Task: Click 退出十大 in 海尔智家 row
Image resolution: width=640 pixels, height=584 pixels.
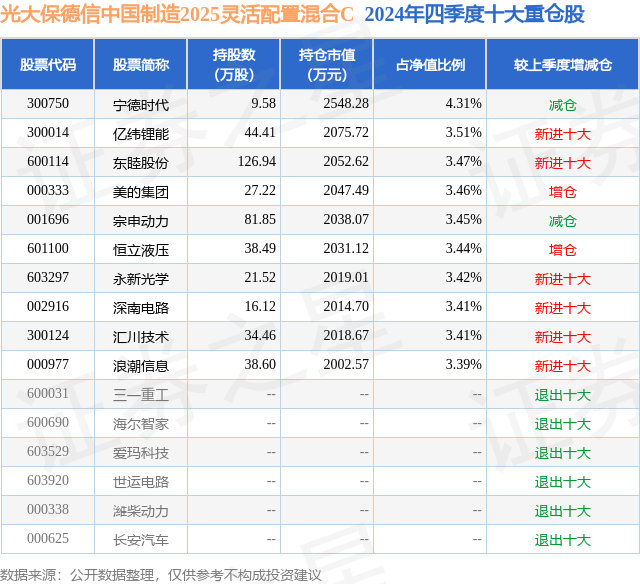Action: 562,424
